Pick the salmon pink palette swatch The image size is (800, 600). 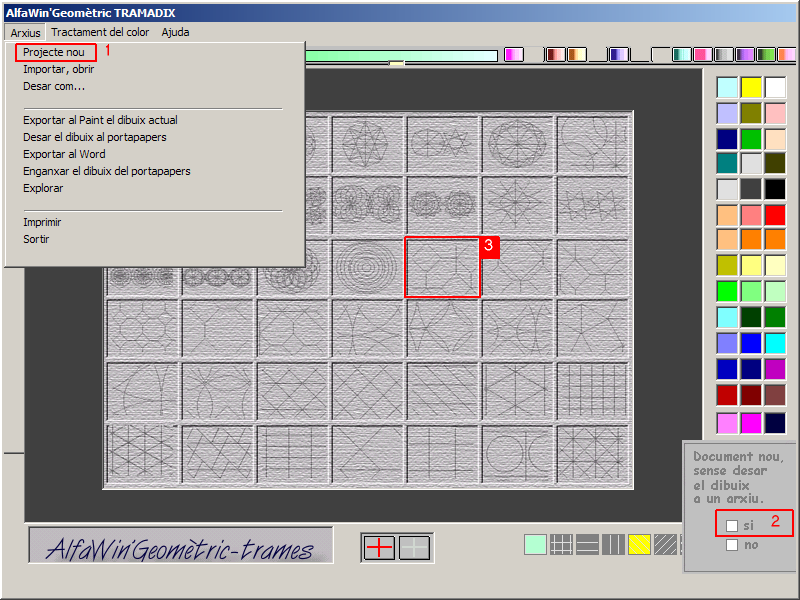pyautogui.click(x=751, y=215)
